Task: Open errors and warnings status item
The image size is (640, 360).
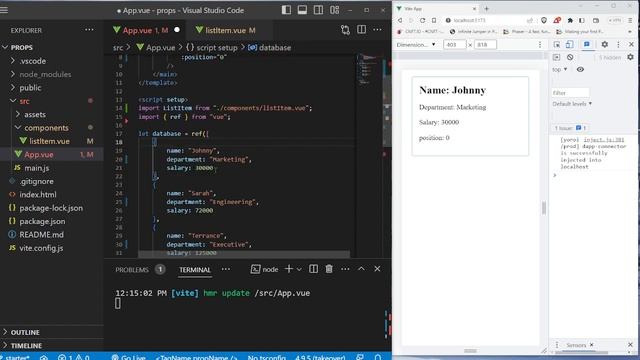Action: coord(73,357)
